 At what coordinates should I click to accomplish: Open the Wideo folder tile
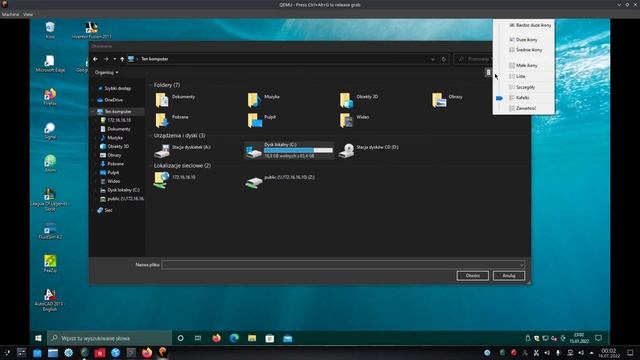354,120
